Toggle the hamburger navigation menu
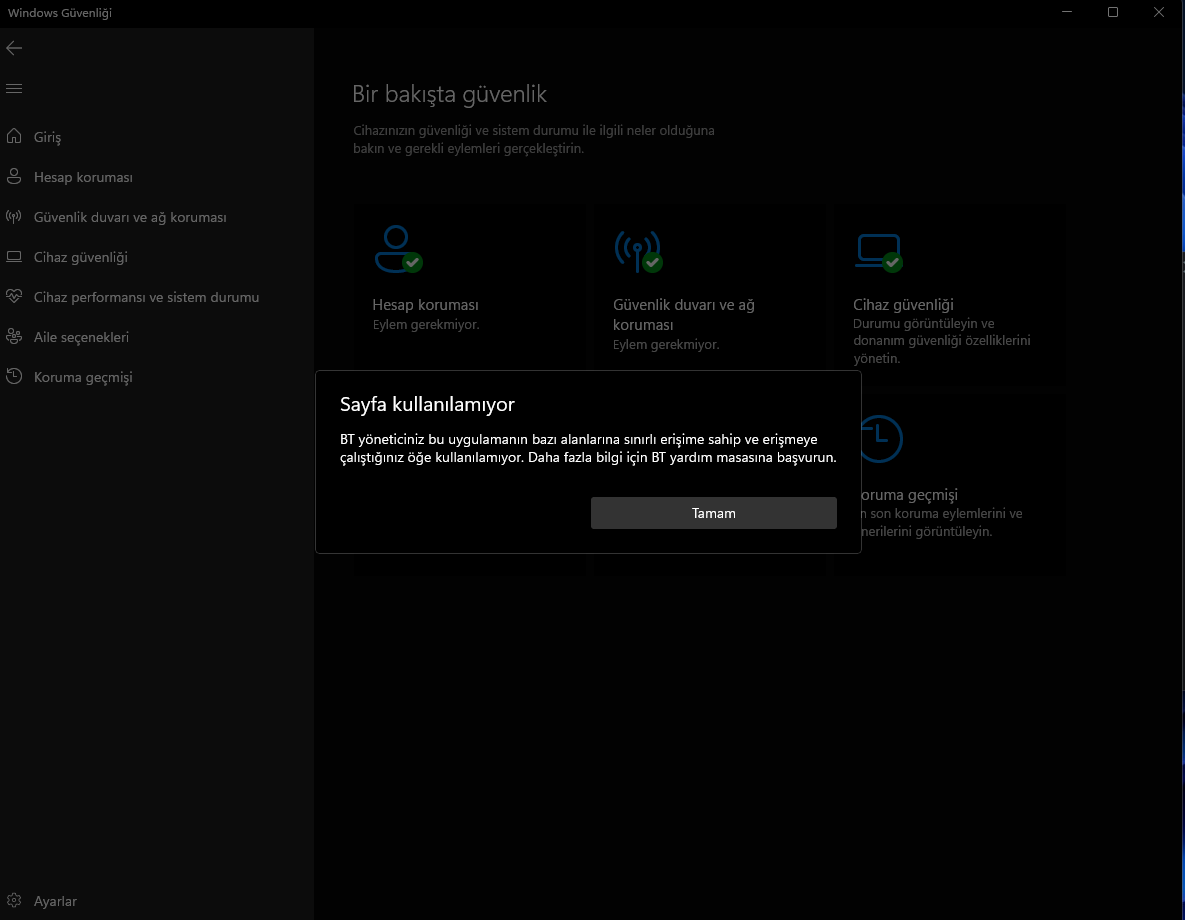This screenshot has height=920, width=1185. click(x=14, y=88)
